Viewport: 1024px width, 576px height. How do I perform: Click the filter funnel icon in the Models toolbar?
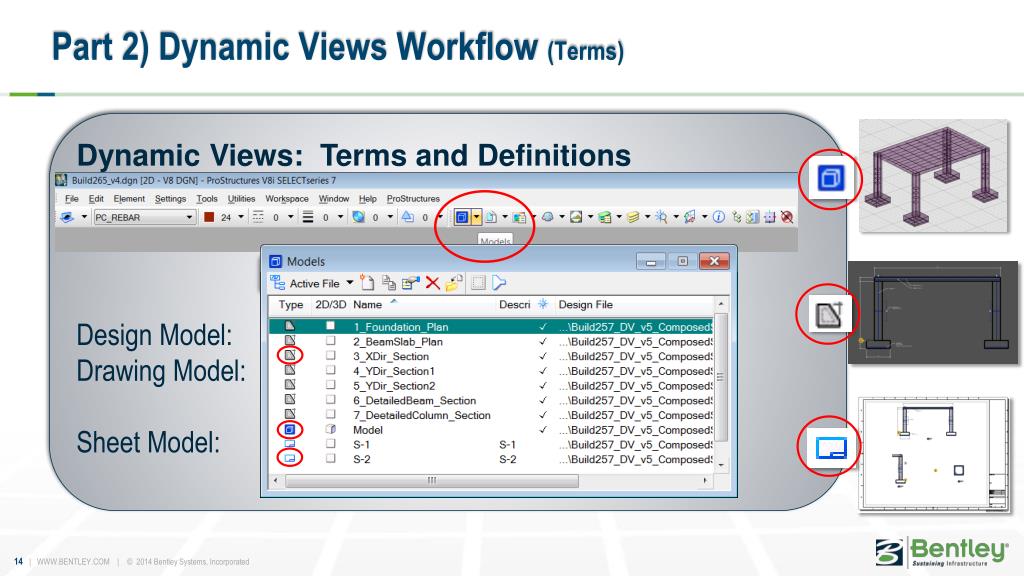coord(500,283)
